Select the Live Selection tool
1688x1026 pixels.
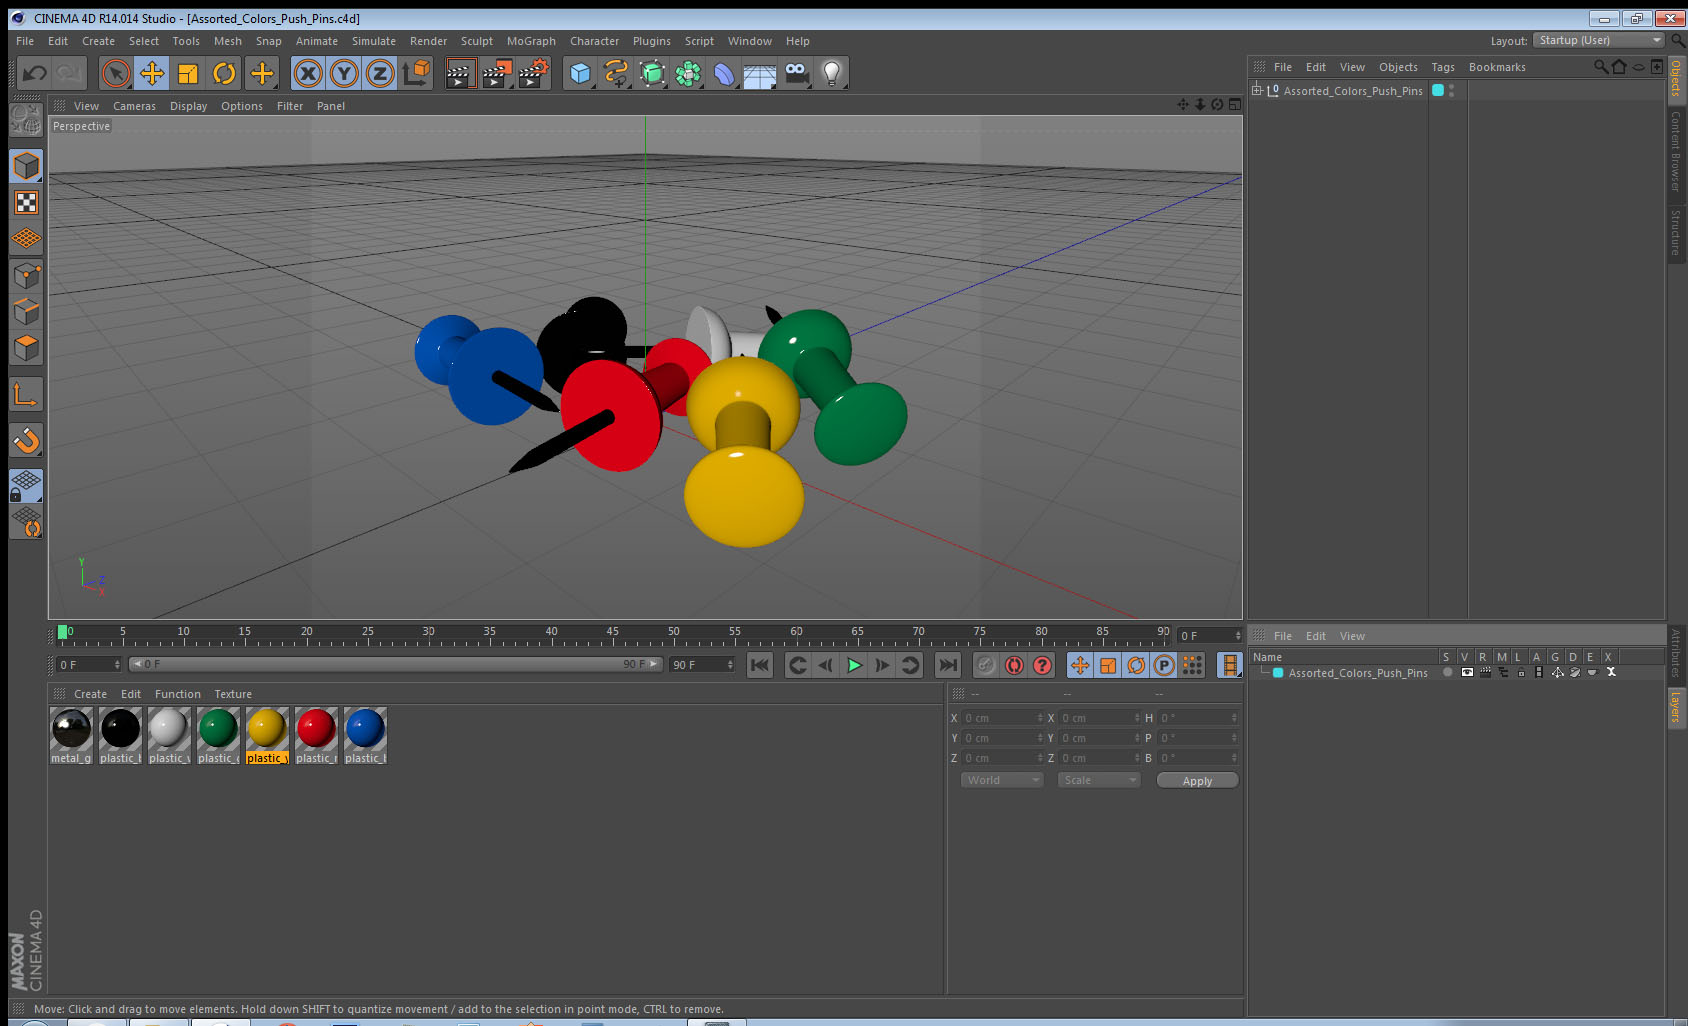(x=116, y=73)
